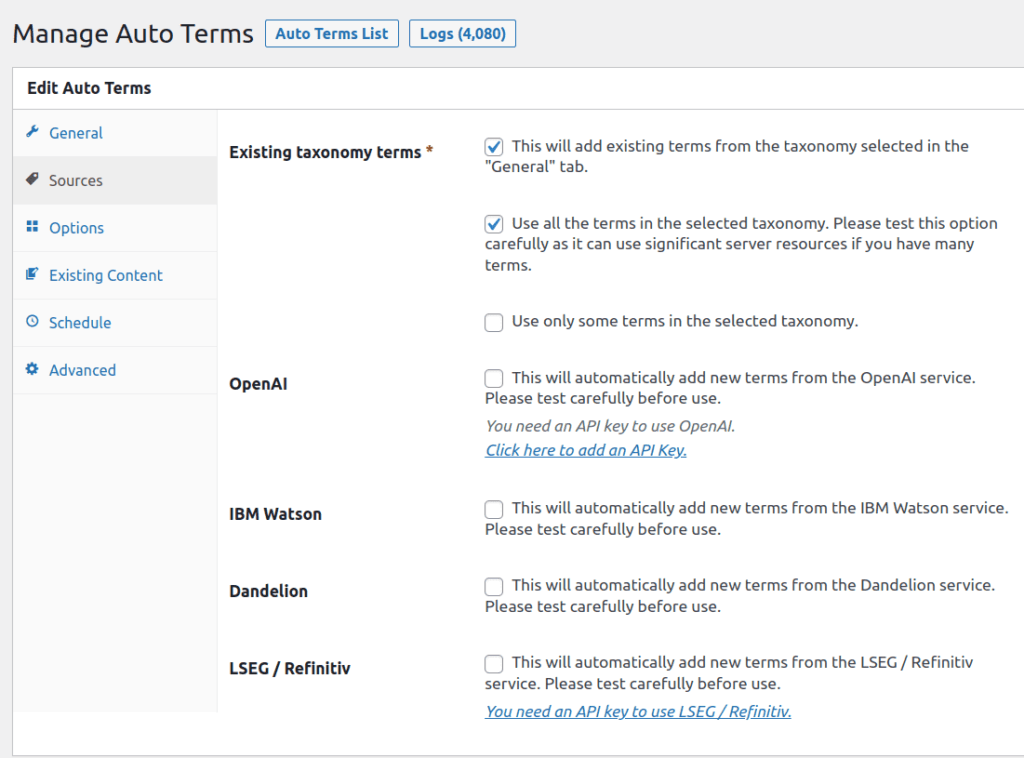Click the Edit Auto Terms panel heading
The width and height of the screenshot is (1024, 758).
tap(89, 88)
